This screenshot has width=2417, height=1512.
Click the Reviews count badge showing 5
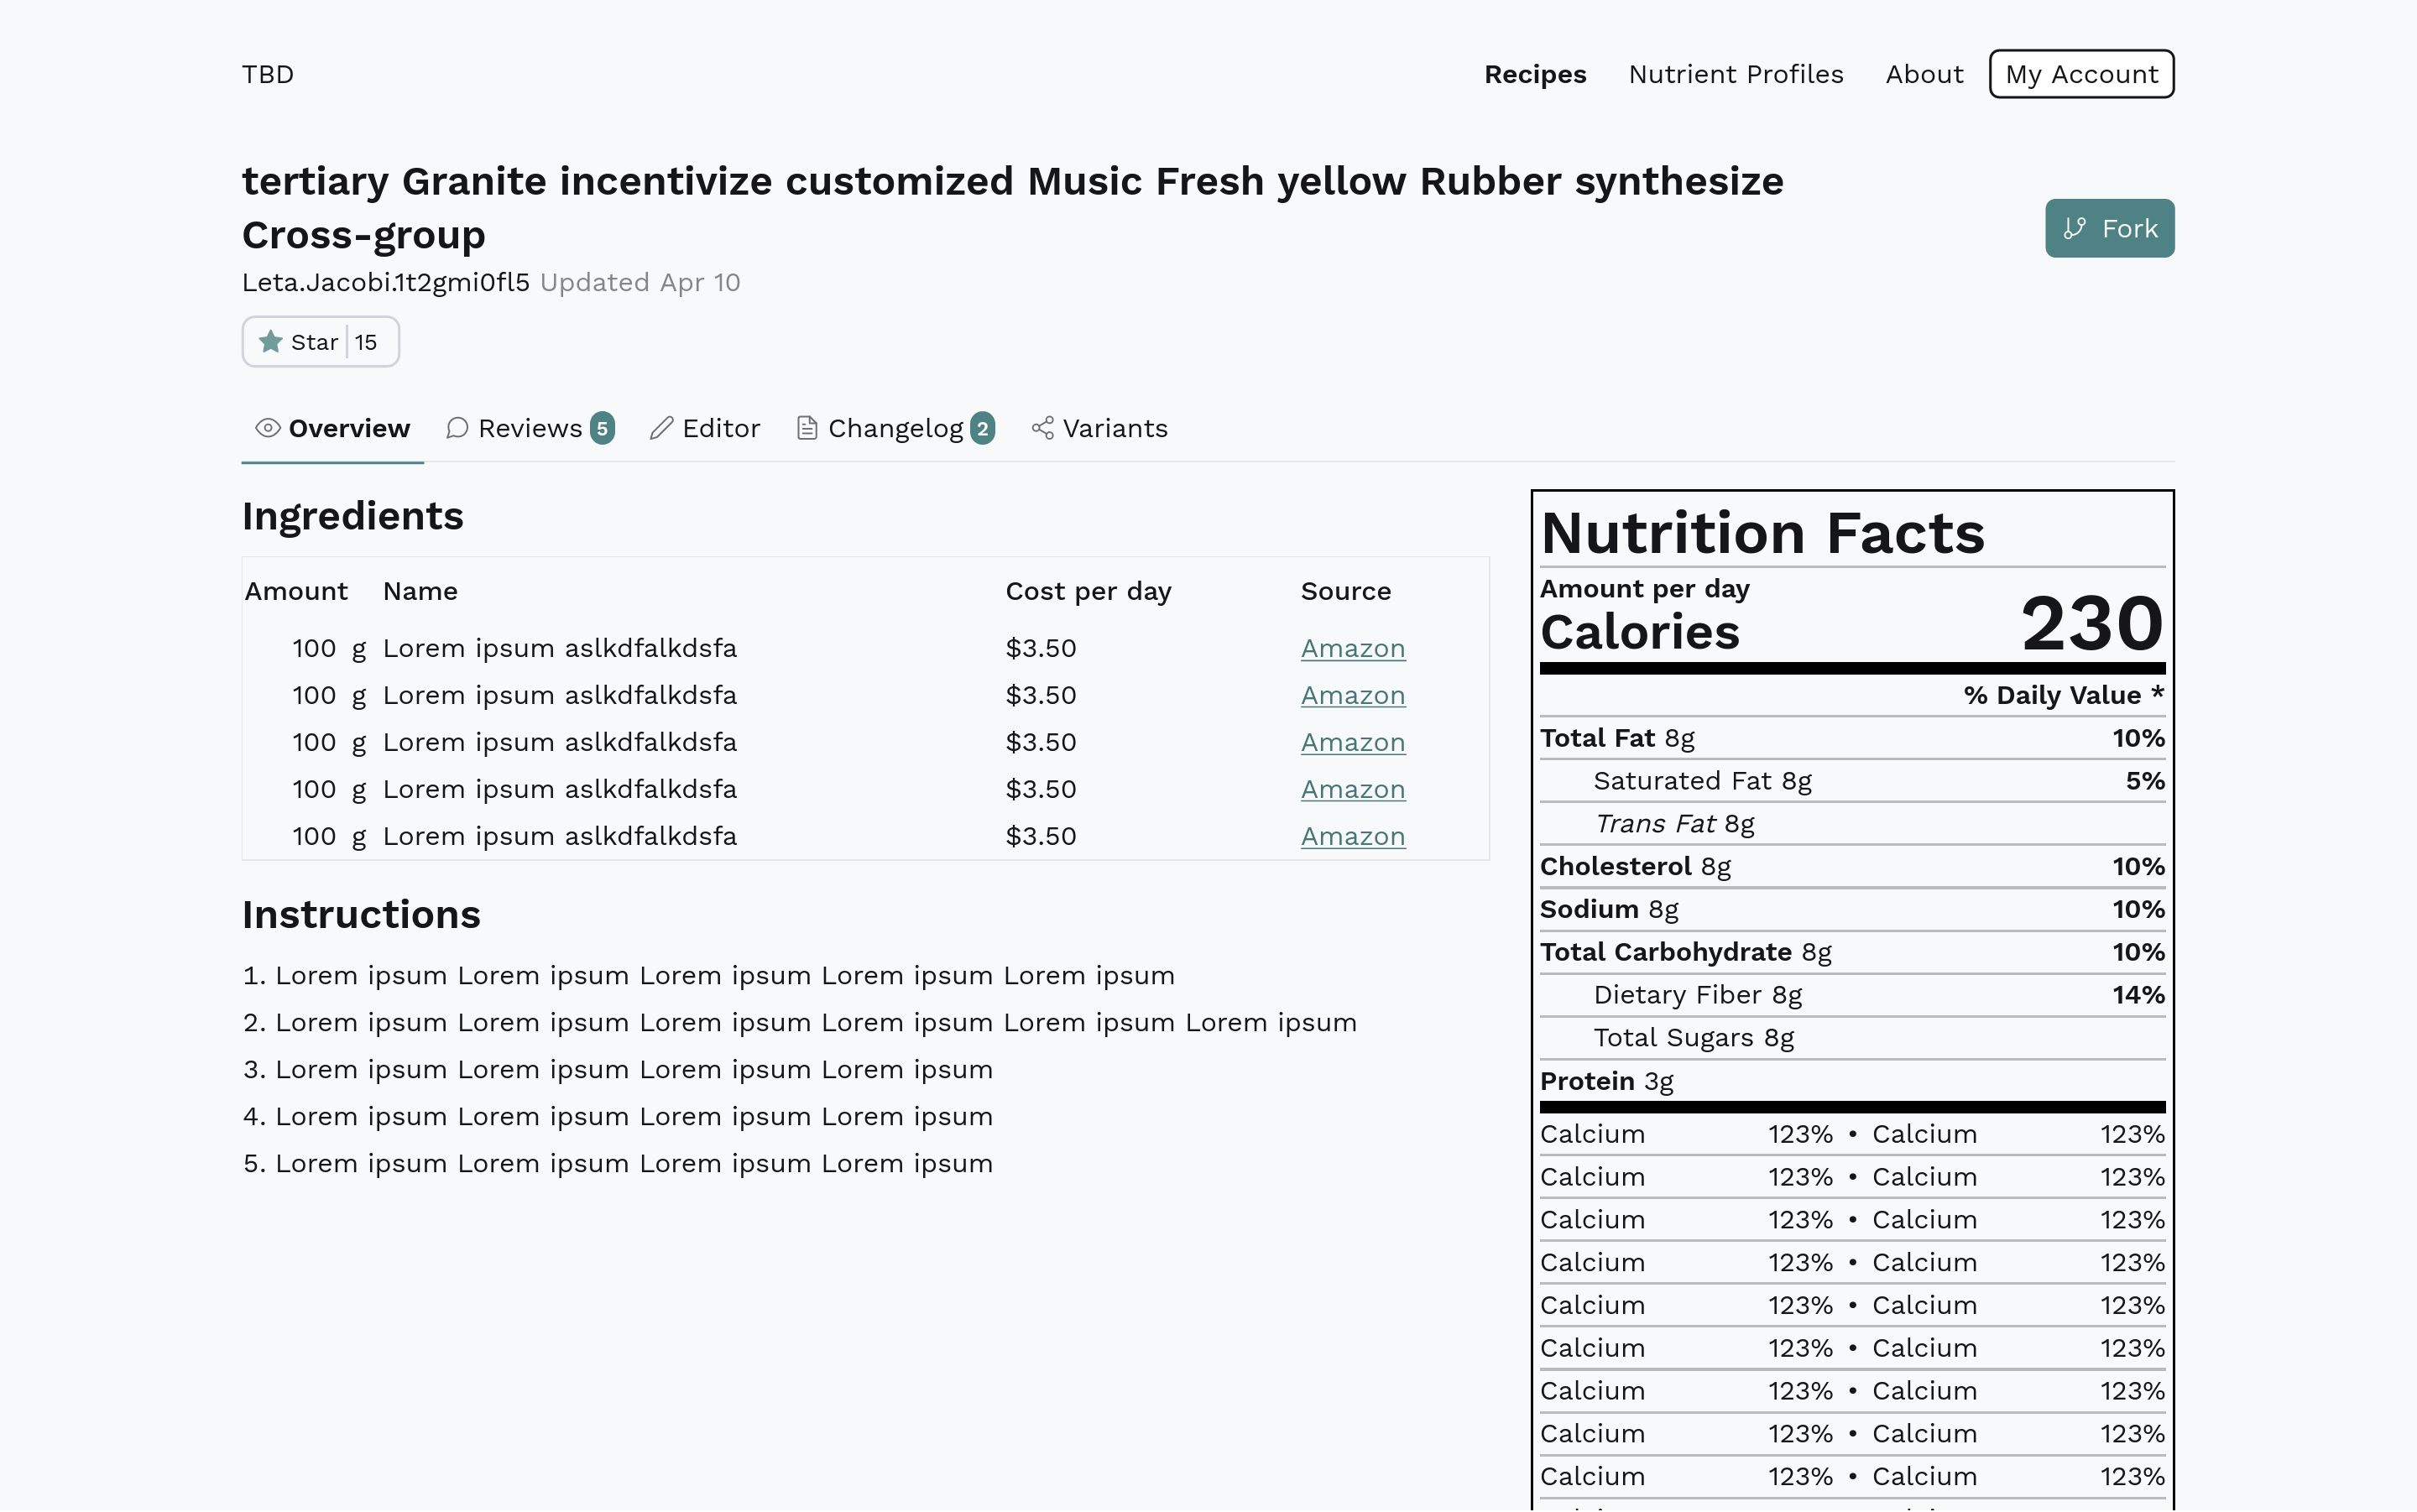tap(602, 429)
